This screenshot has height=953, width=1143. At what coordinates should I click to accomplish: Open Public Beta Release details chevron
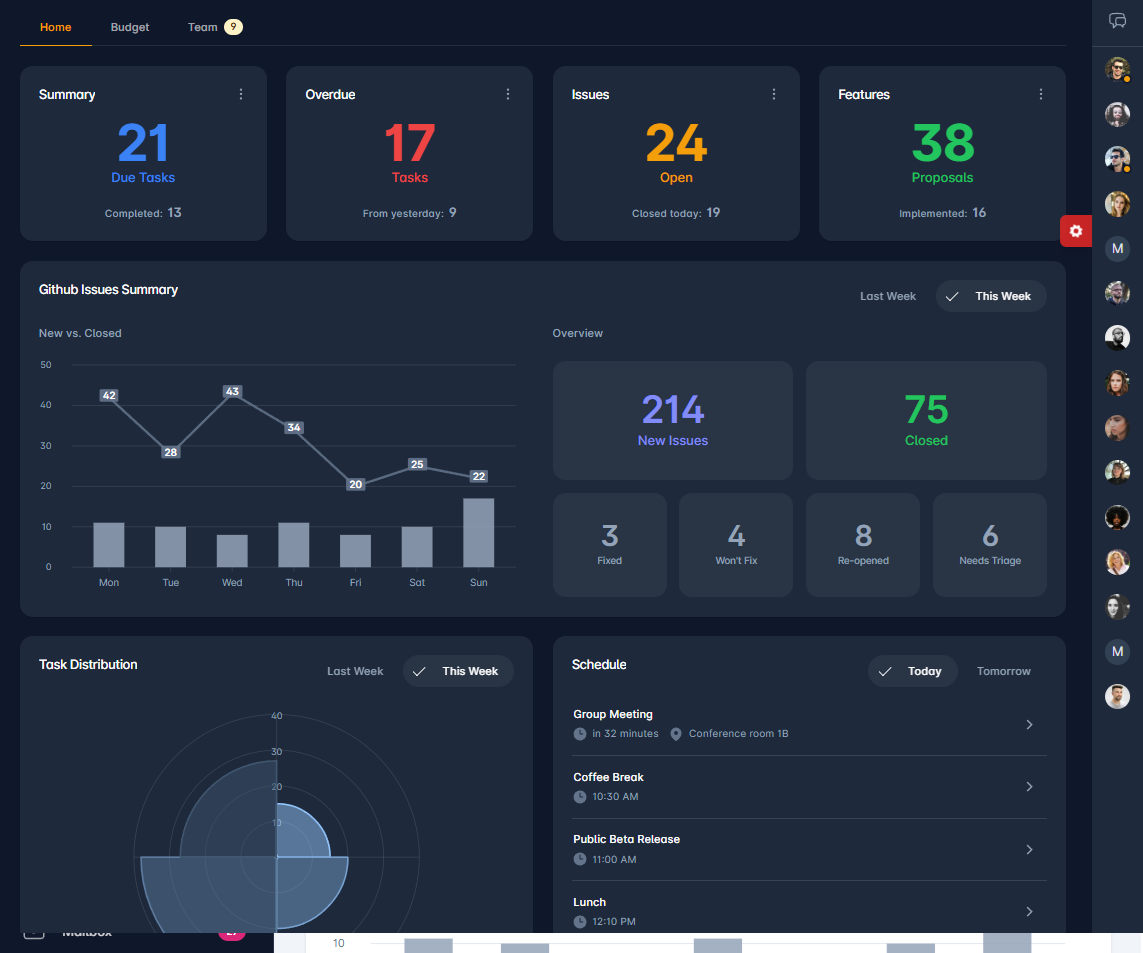tap(1029, 849)
